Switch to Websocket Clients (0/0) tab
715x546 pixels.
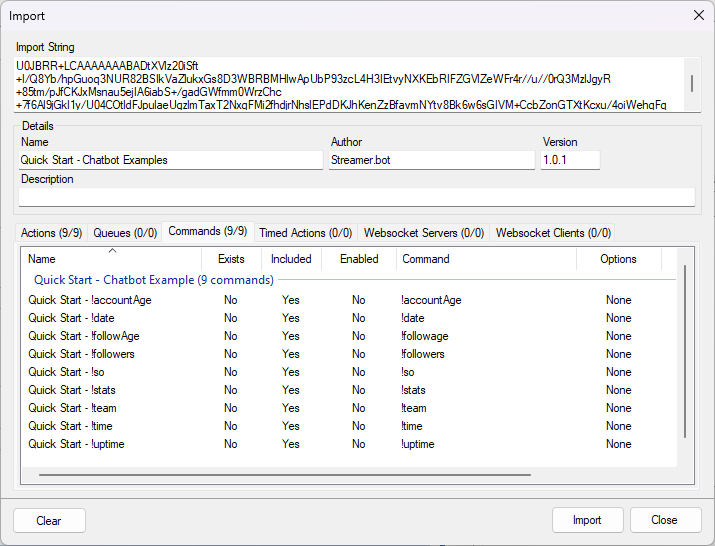coord(553,233)
